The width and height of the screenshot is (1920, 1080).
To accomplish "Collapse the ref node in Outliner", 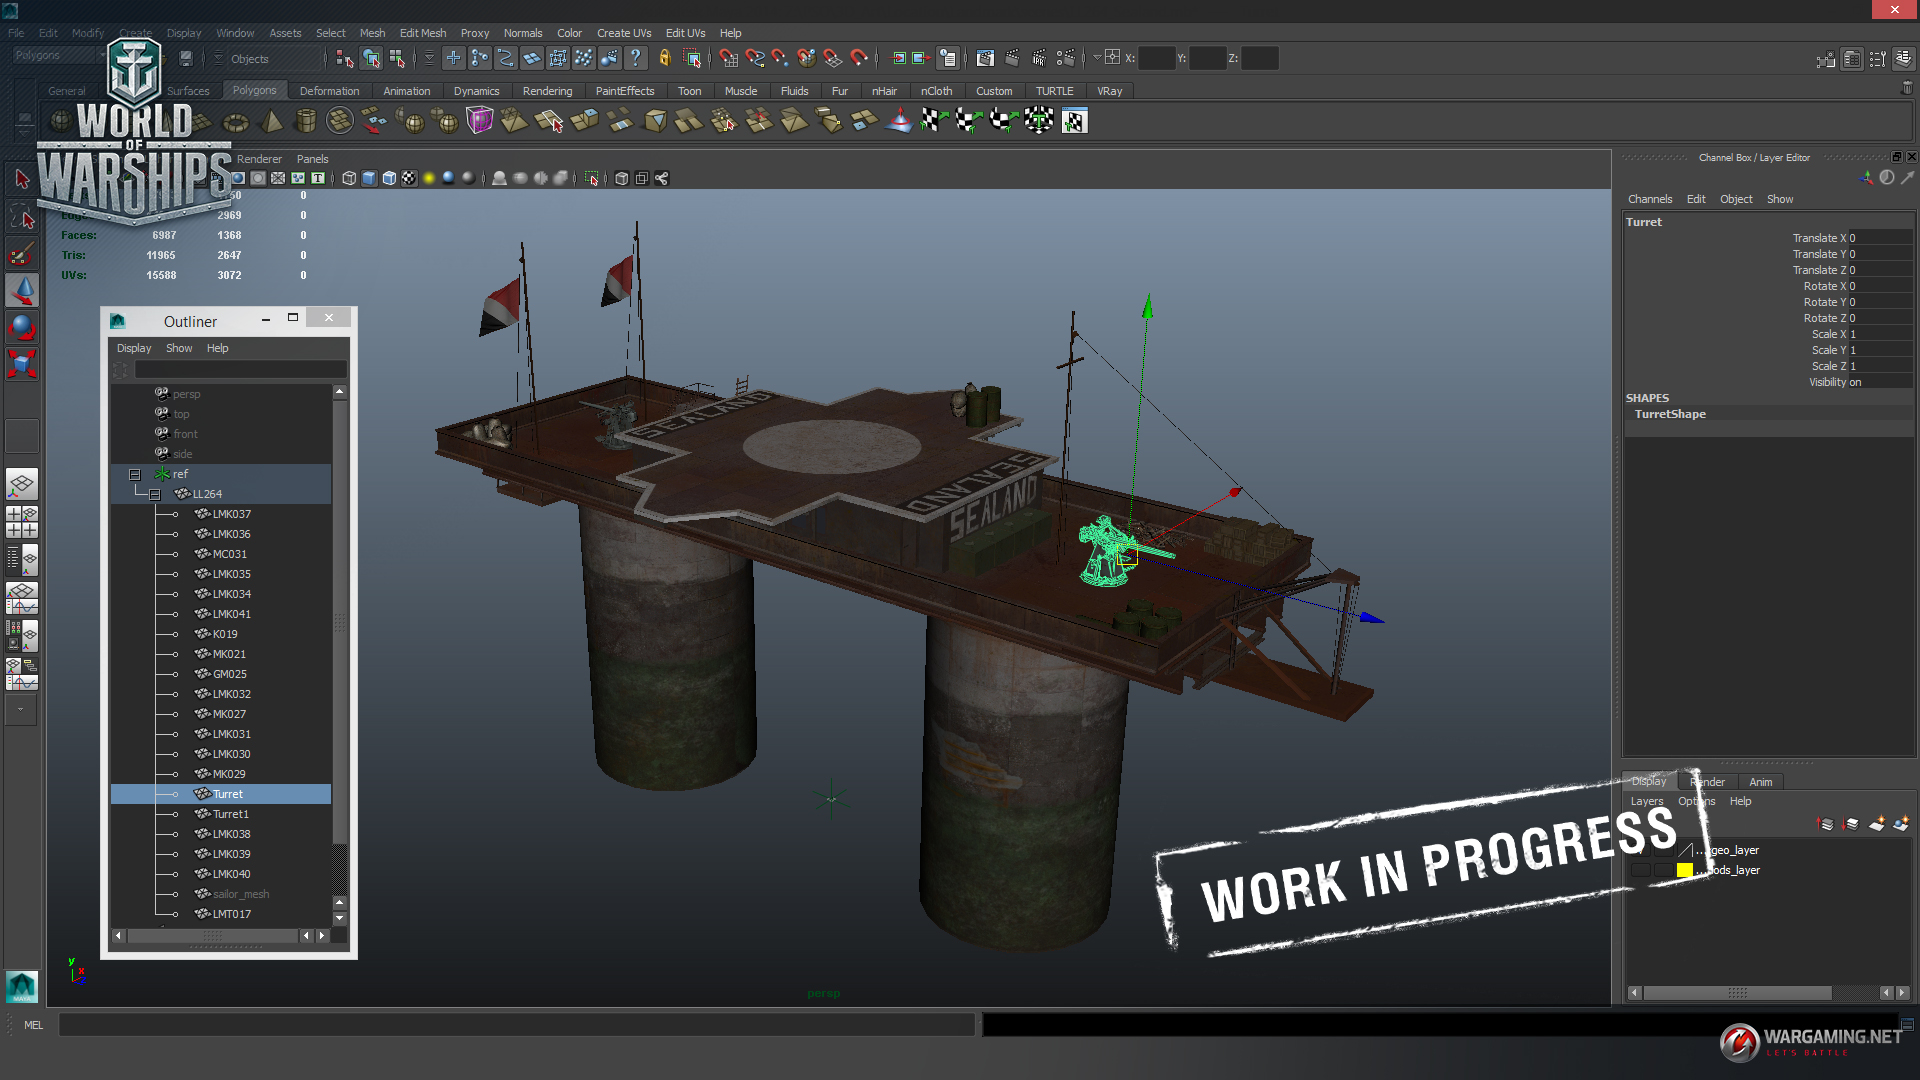I will [x=134, y=474].
